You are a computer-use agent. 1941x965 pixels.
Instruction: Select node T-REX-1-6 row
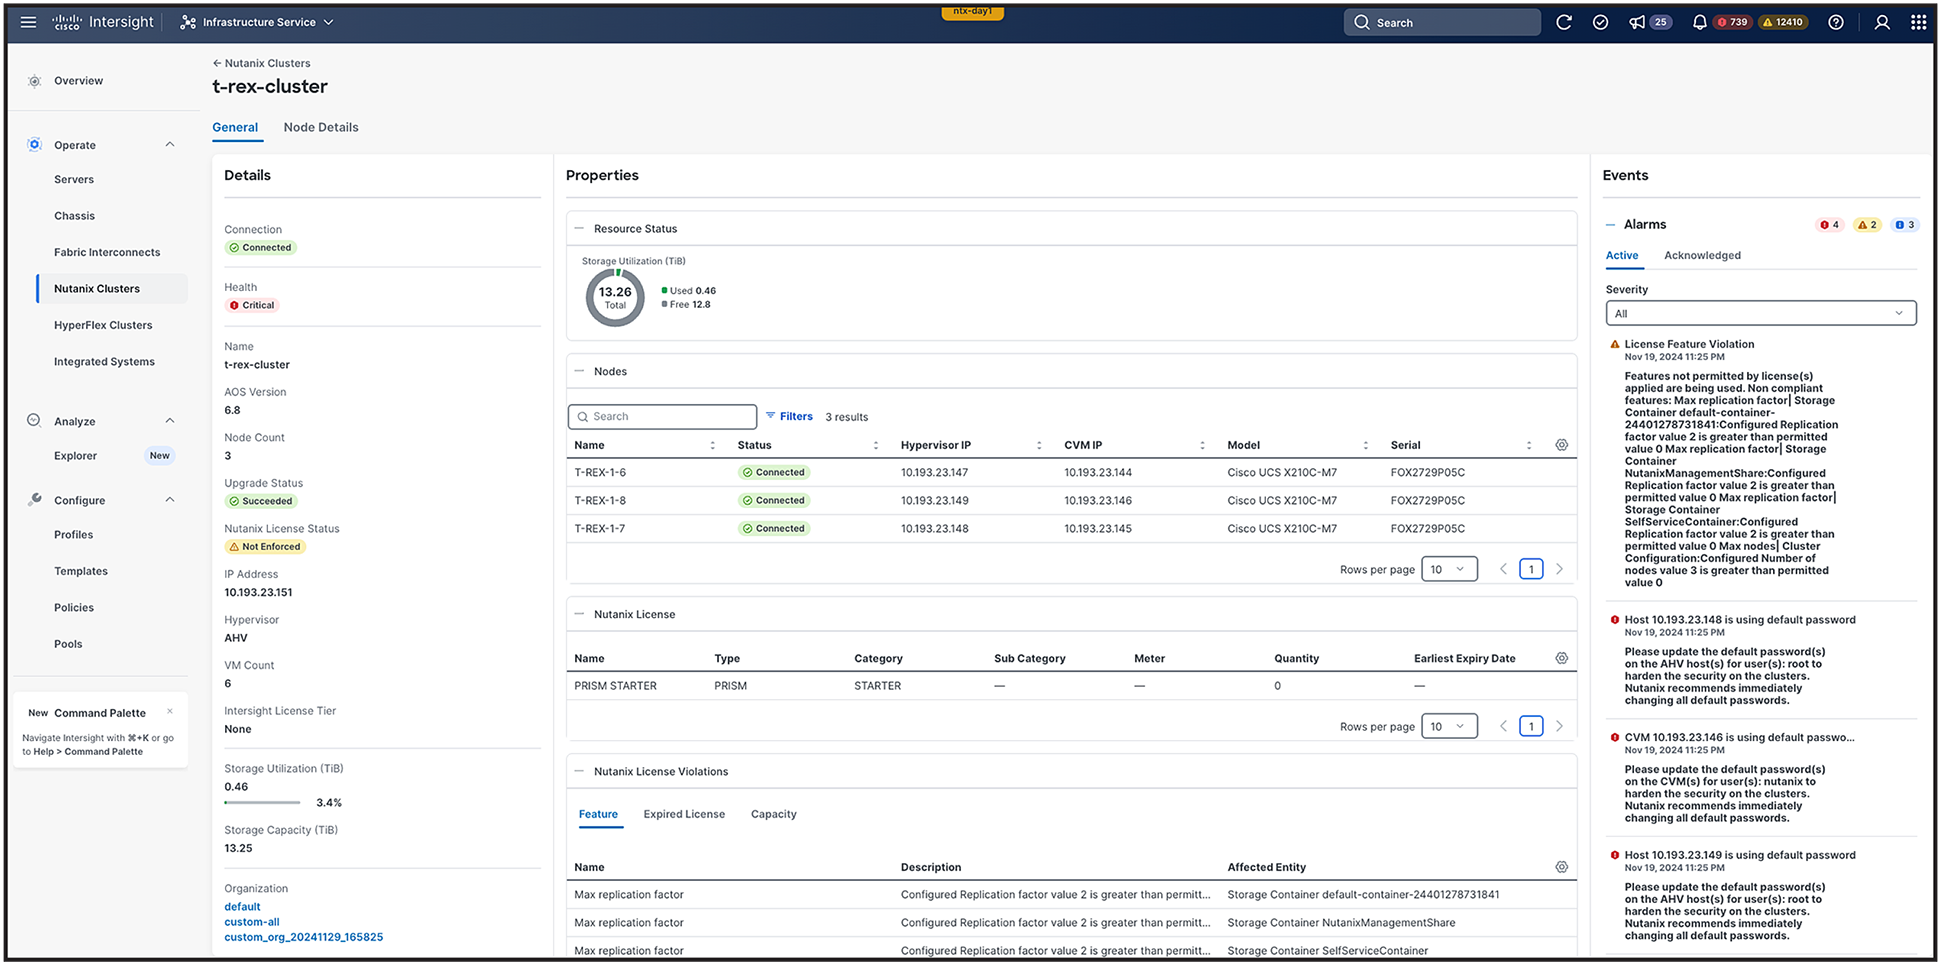[1071, 472]
